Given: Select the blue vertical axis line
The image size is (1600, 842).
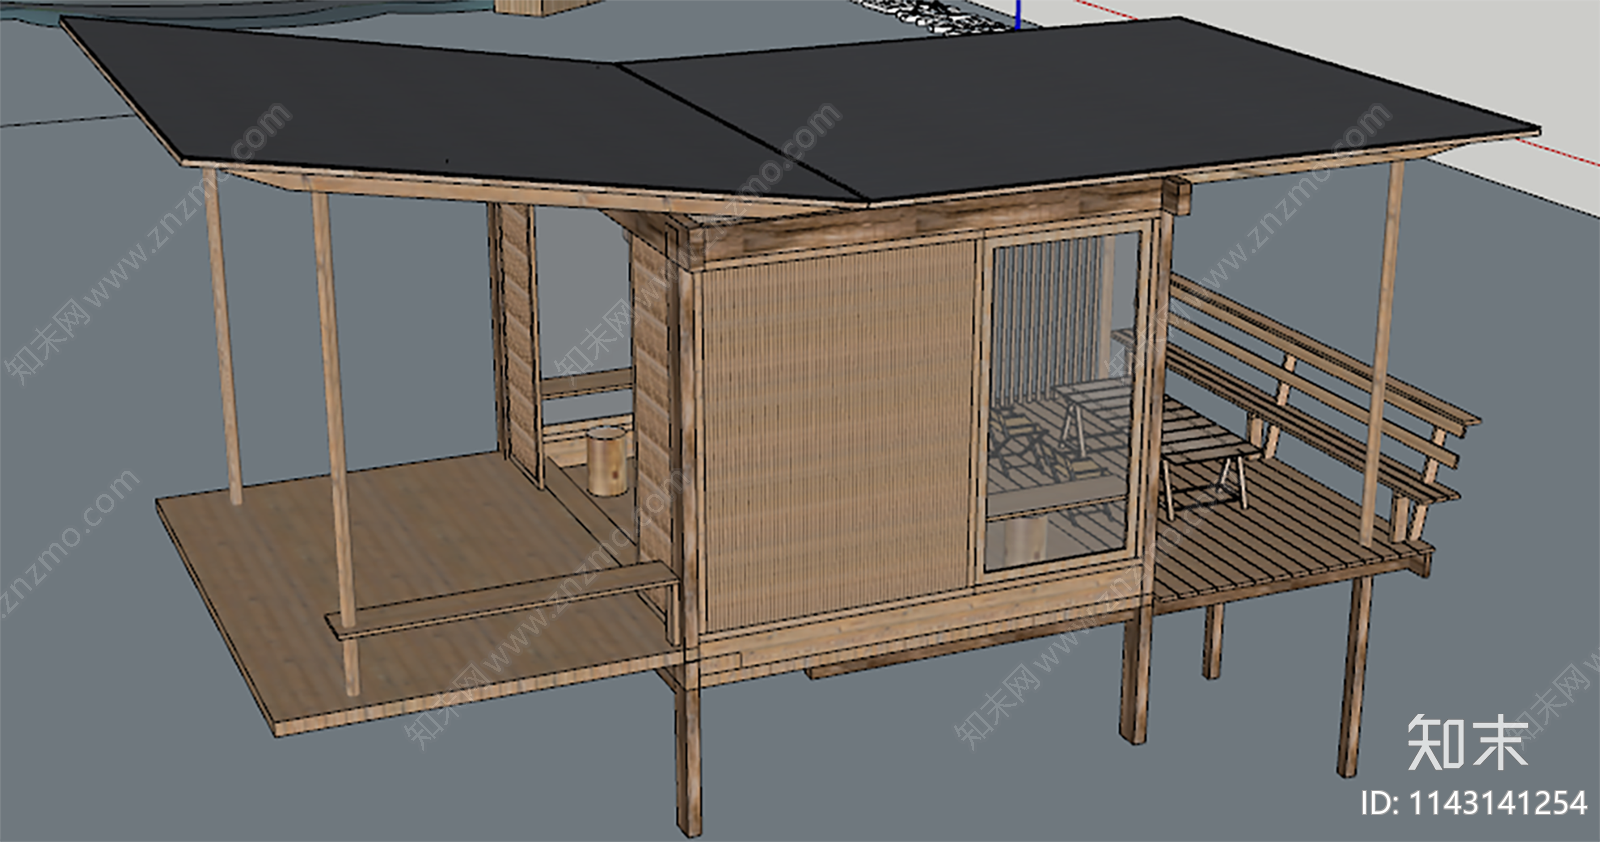Looking at the screenshot, I should click(x=1016, y=12).
